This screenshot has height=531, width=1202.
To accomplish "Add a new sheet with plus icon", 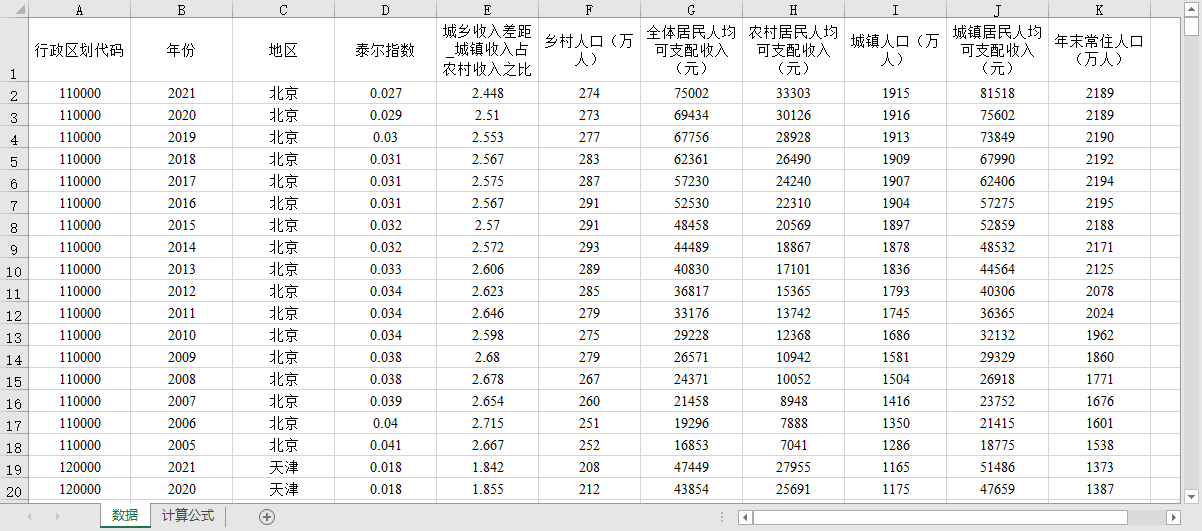I will coord(267,516).
